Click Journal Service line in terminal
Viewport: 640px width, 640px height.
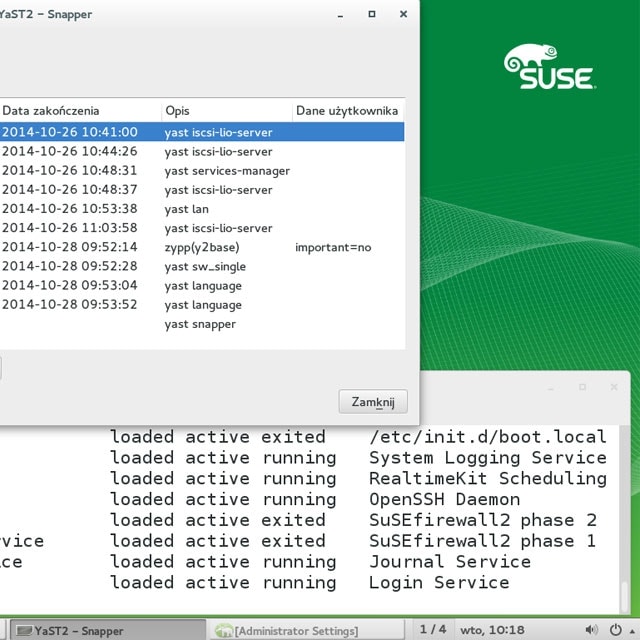450,562
